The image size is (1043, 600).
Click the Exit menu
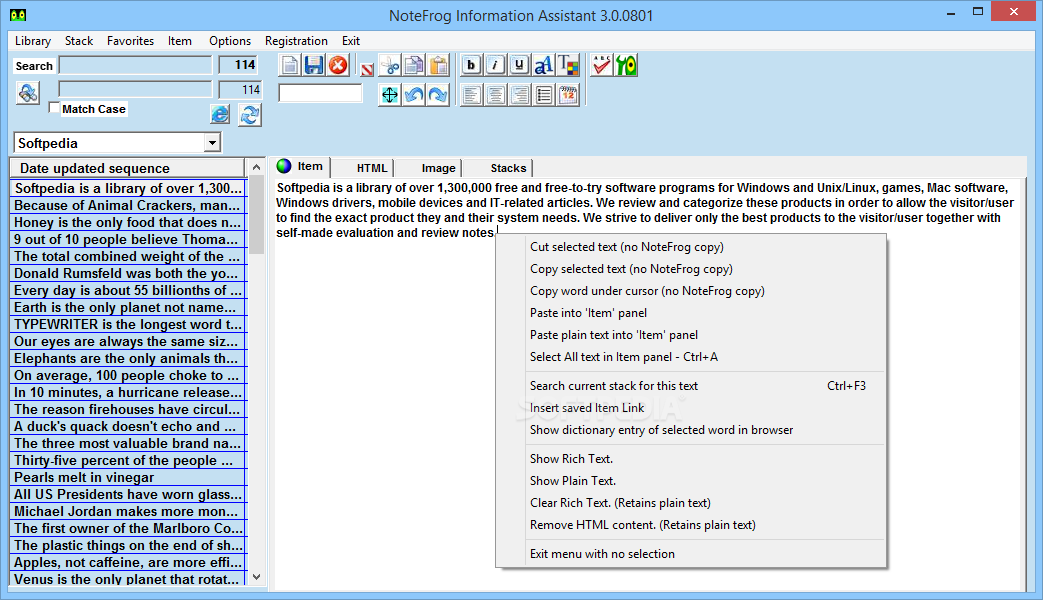pyautogui.click(x=351, y=41)
